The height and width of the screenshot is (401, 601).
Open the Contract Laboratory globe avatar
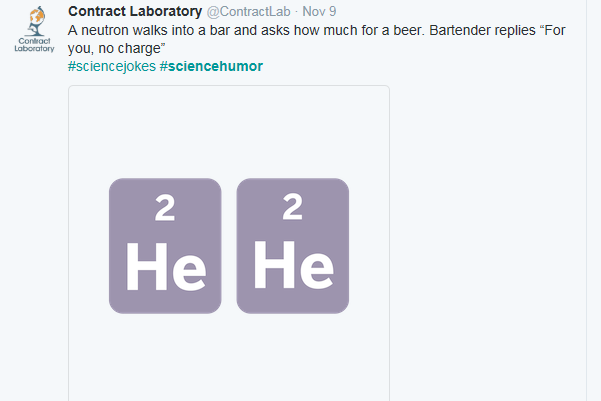click(x=34, y=30)
